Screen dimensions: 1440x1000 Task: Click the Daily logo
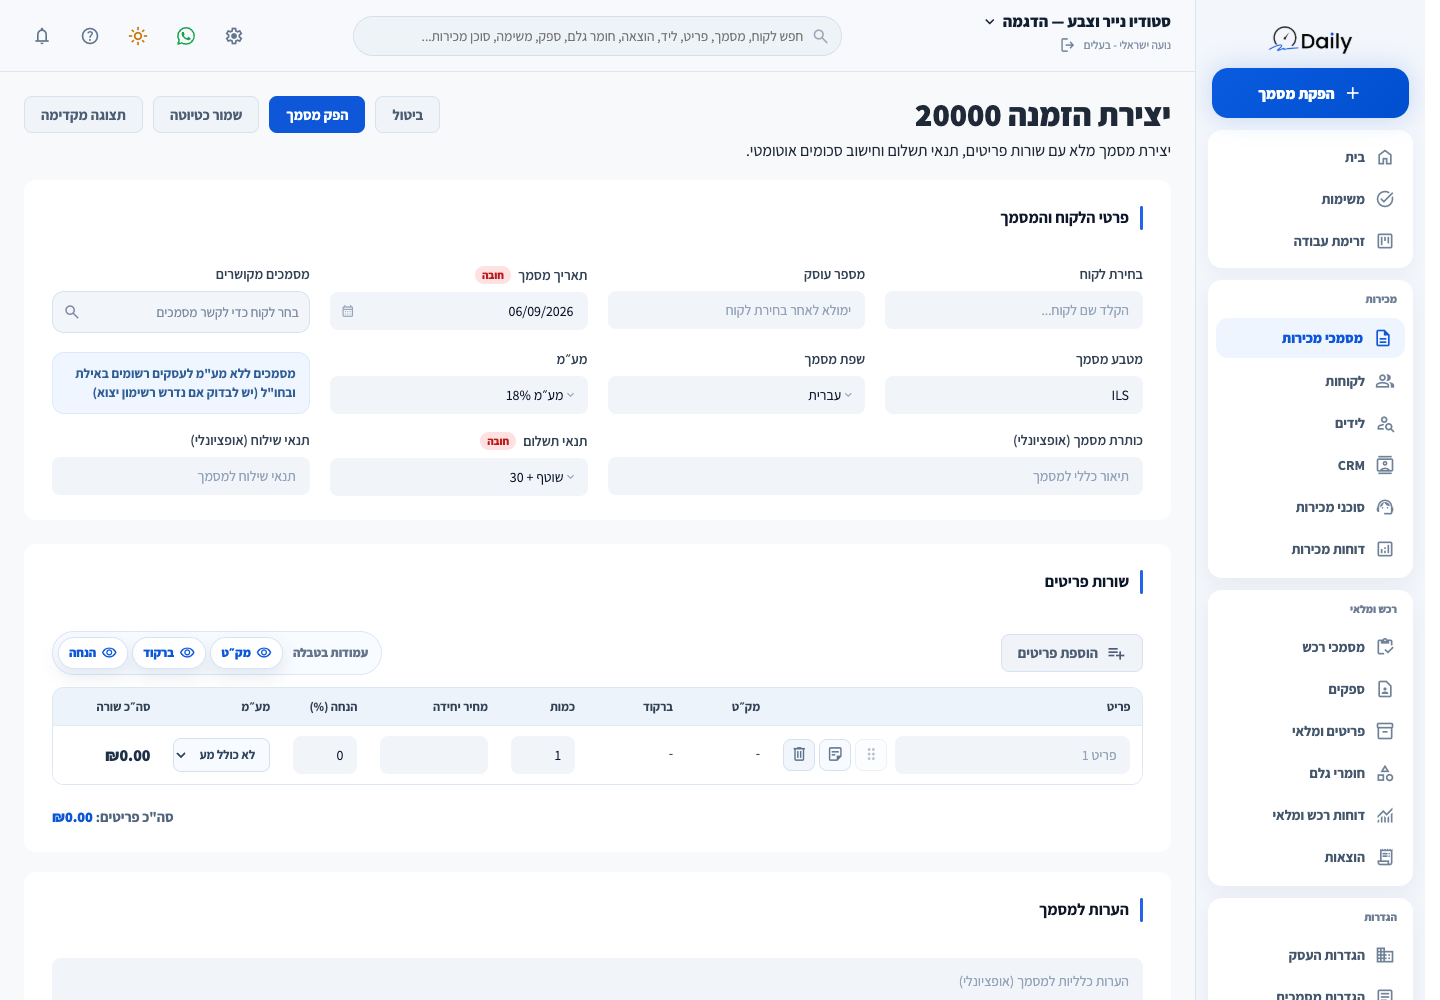(1310, 40)
